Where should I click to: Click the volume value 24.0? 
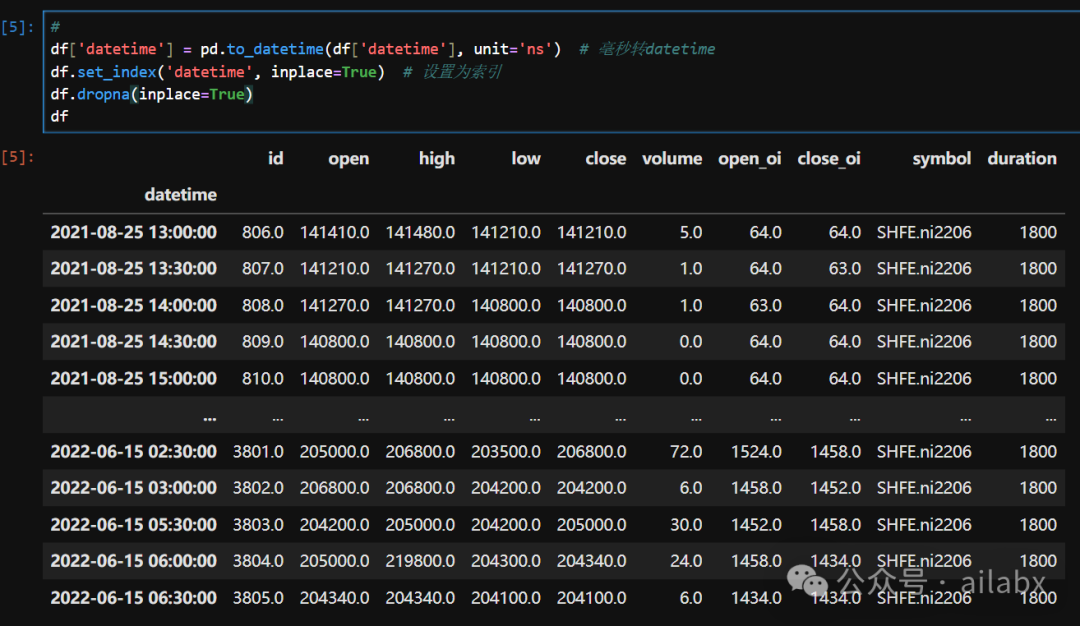(x=686, y=561)
